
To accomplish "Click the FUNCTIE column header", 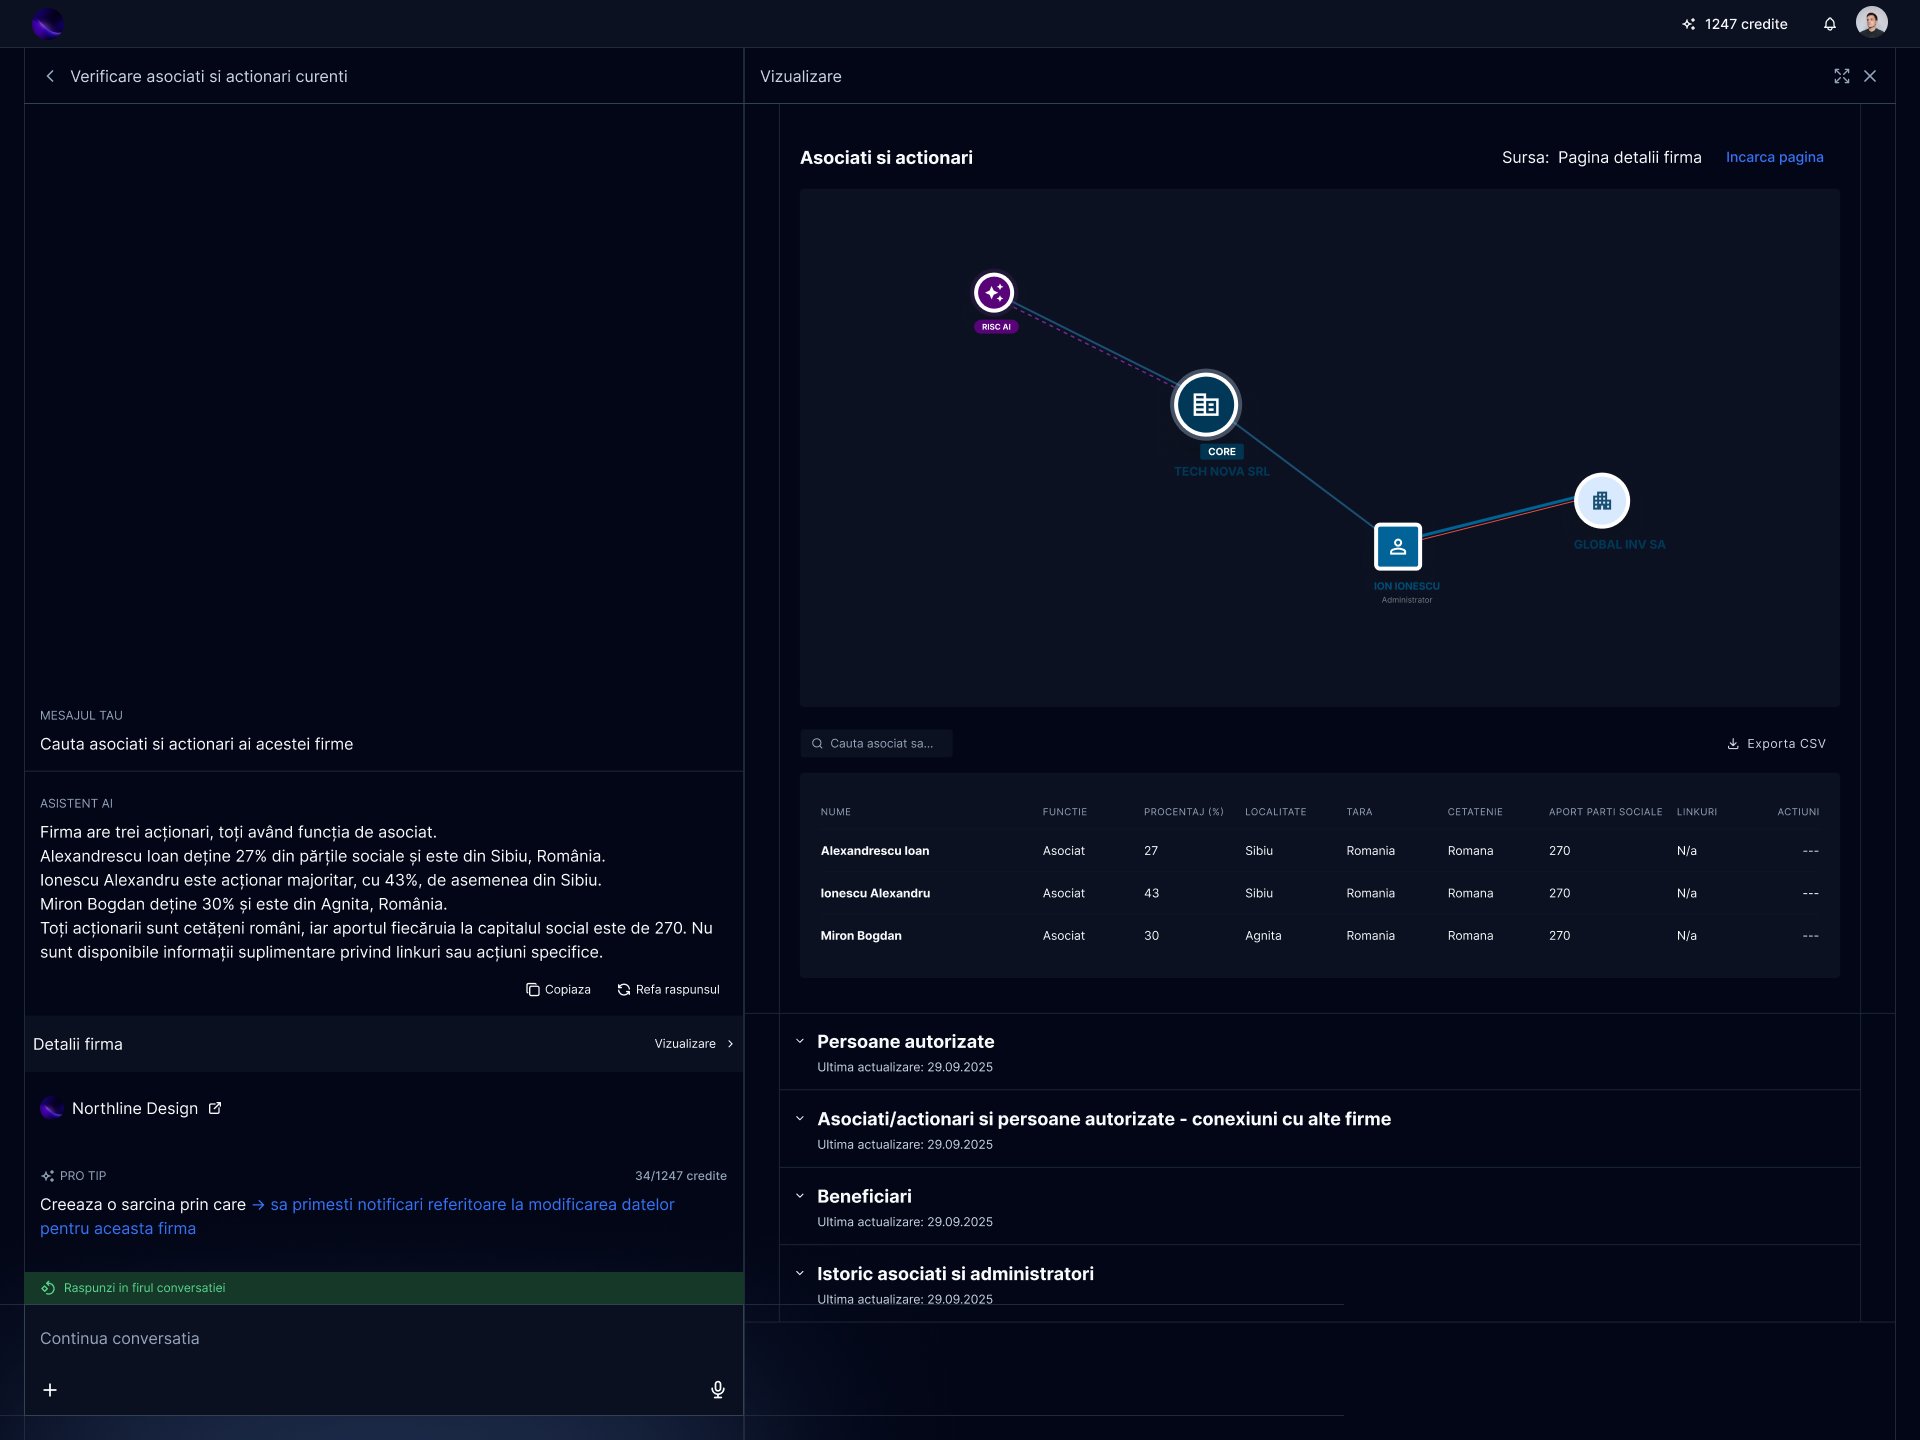I will coord(1064,812).
